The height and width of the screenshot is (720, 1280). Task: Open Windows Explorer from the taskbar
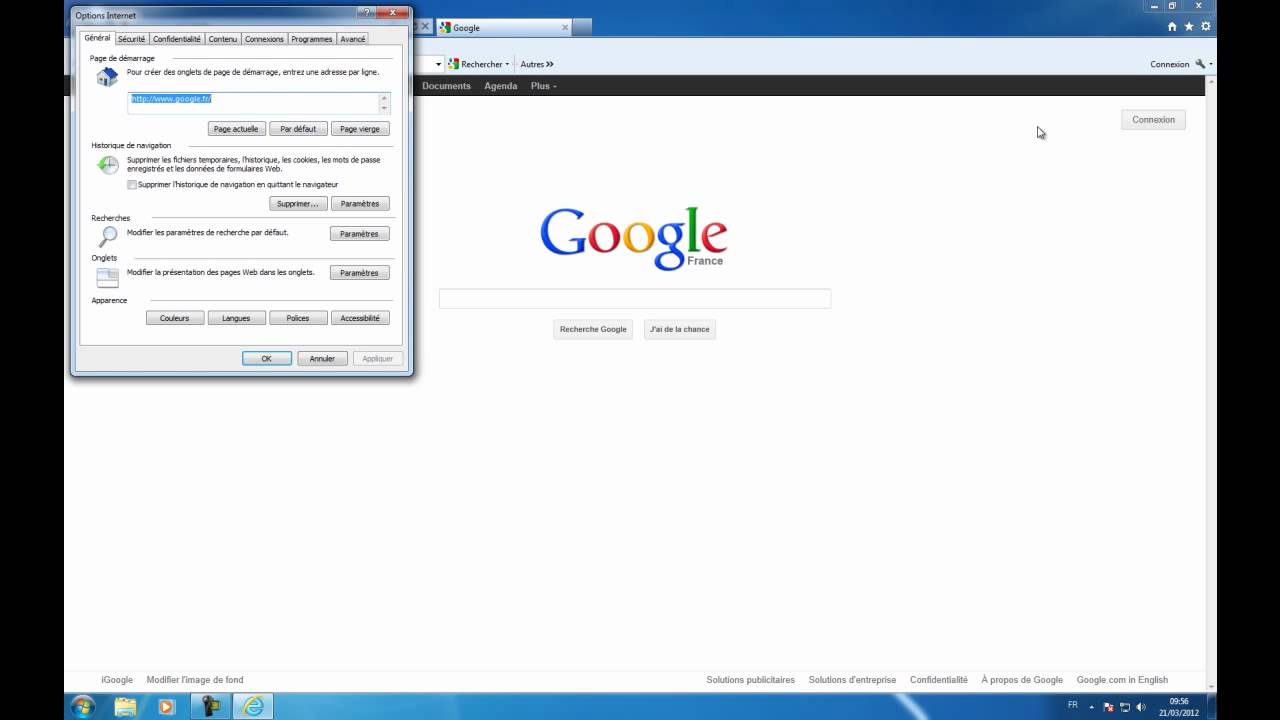pyautogui.click(x=125, y=706)
